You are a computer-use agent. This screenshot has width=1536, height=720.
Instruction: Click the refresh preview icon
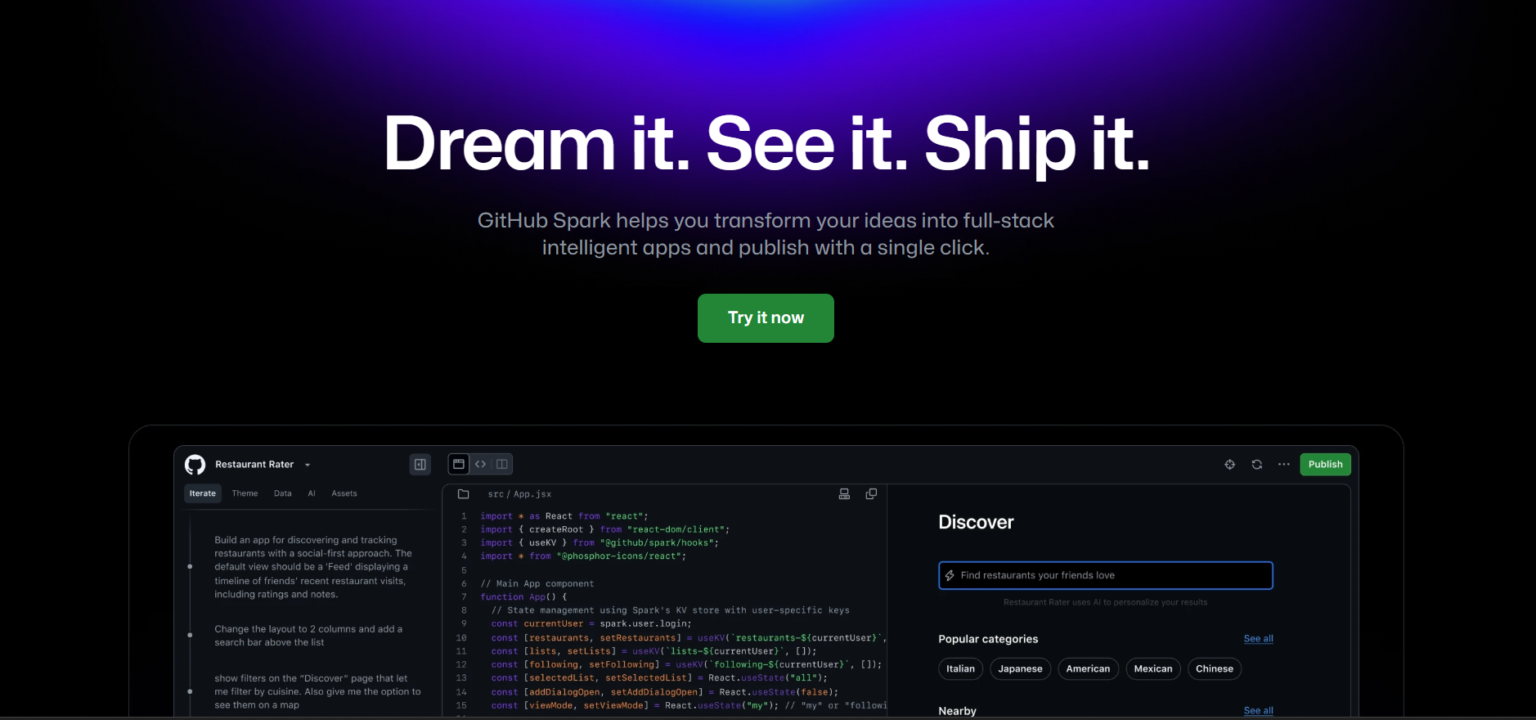click(1257, 464)
